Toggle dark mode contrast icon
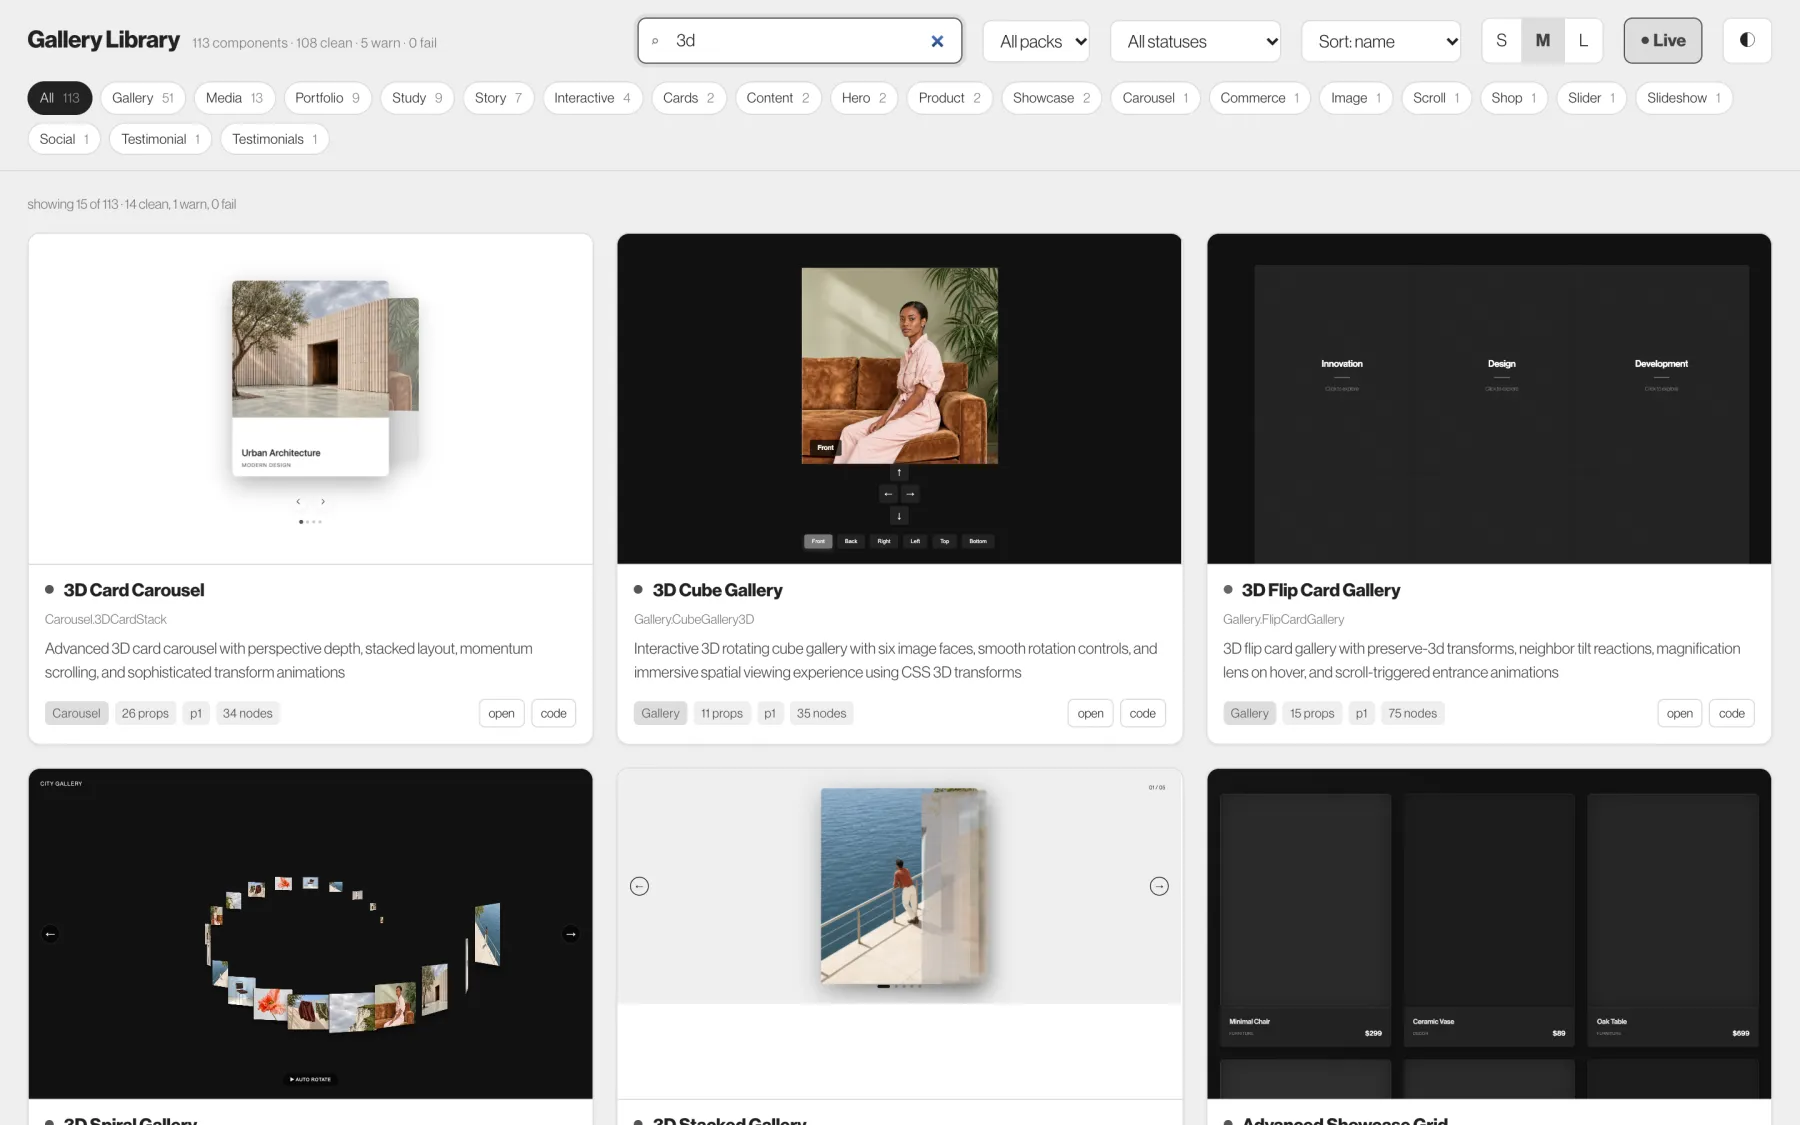1800x1125 pixels. [x=1747, y=40]
